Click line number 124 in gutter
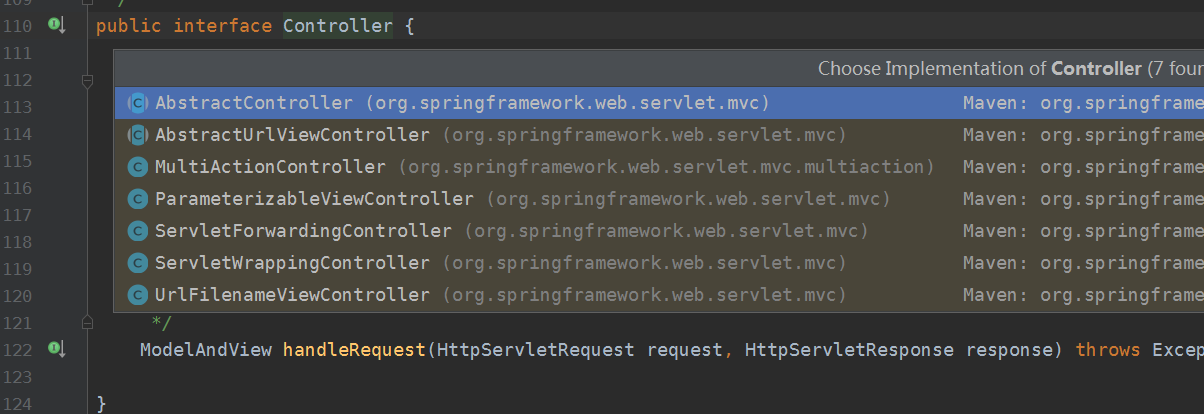 coord(19,404)
